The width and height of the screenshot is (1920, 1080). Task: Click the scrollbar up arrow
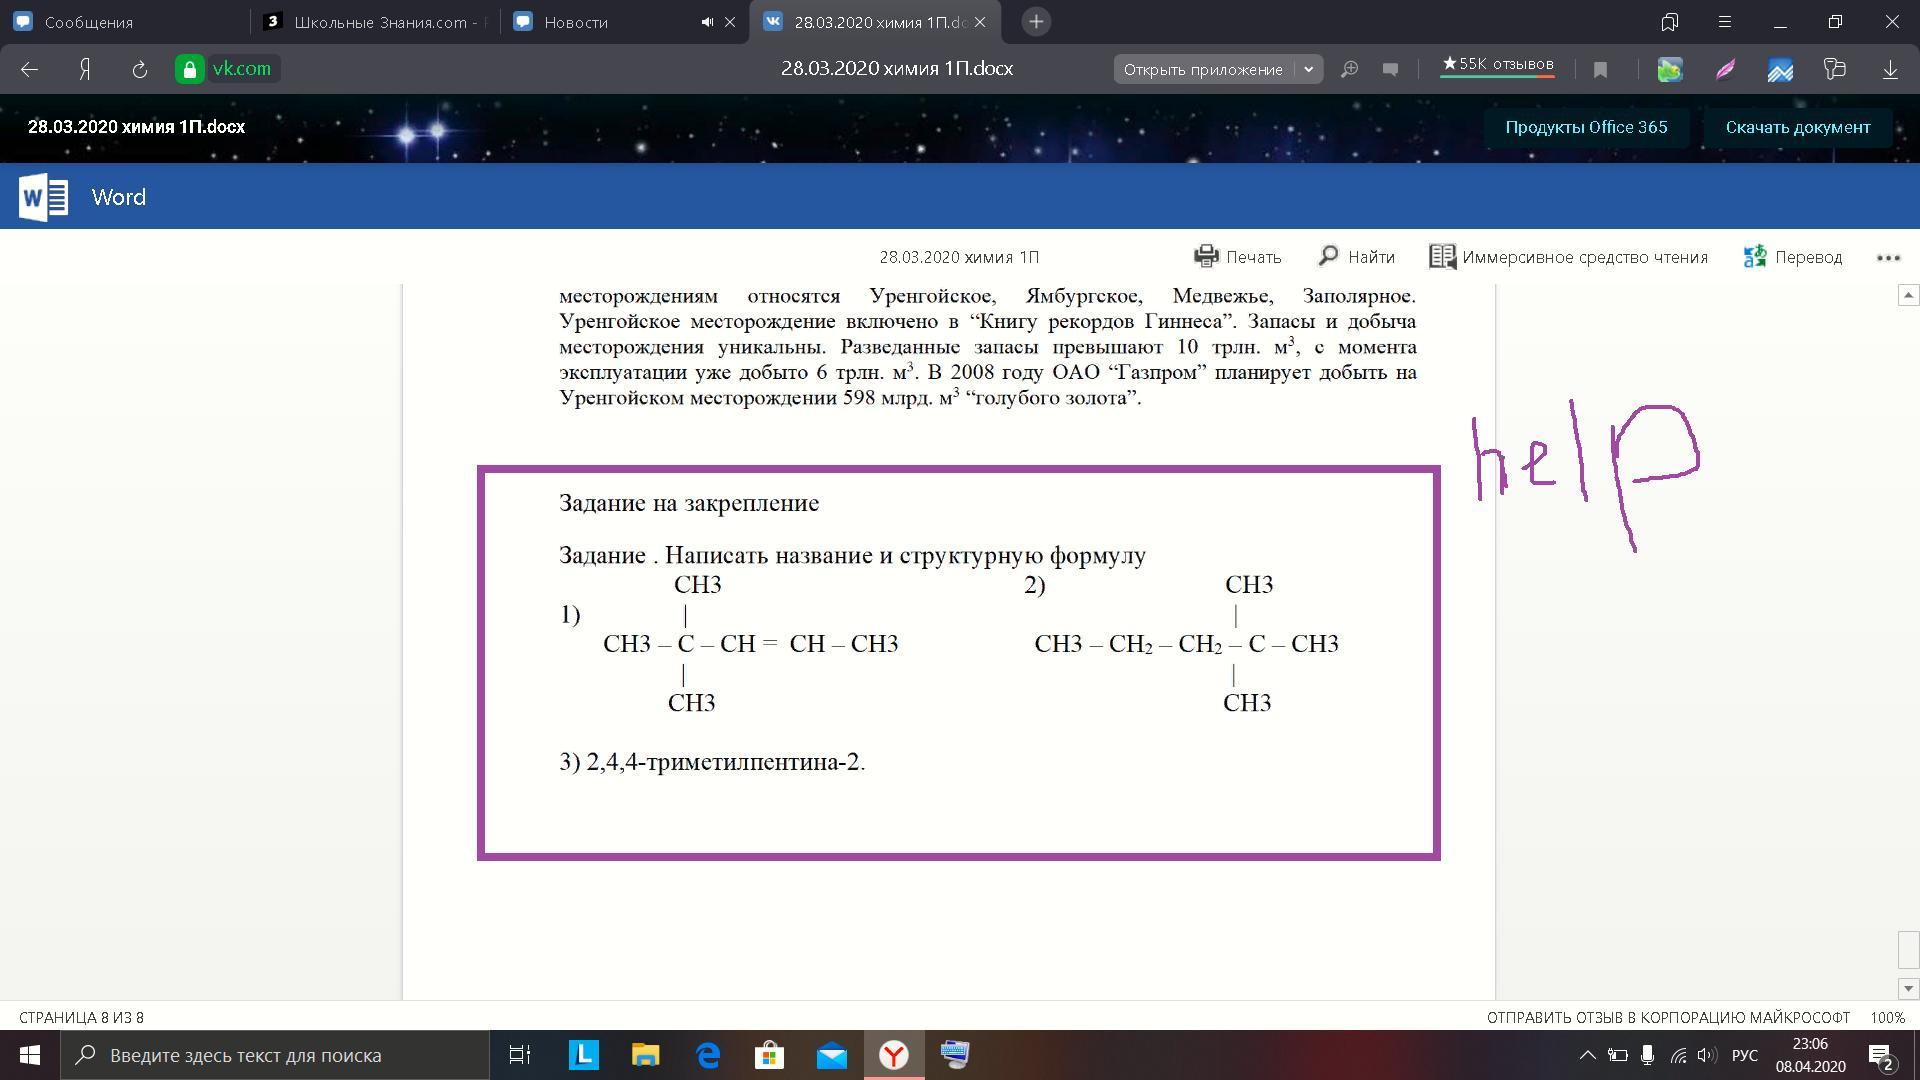[1908, 295]
